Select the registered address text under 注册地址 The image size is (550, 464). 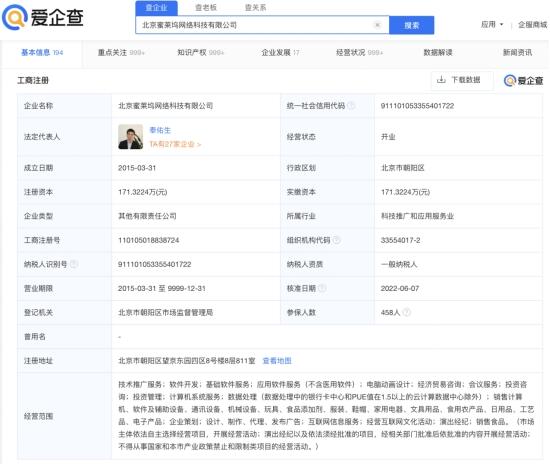coord(187,361)
